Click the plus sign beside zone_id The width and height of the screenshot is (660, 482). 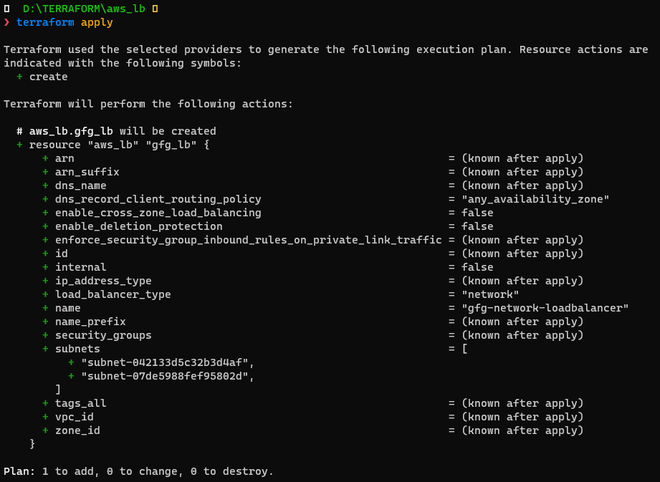tap(45, 430)
